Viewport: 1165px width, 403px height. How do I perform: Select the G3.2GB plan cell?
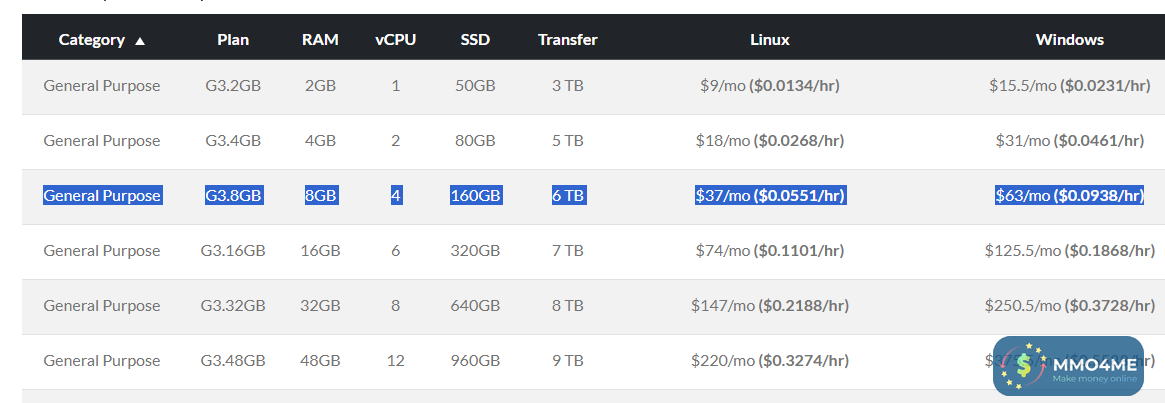pyautogui.click(x=233, y=86)
